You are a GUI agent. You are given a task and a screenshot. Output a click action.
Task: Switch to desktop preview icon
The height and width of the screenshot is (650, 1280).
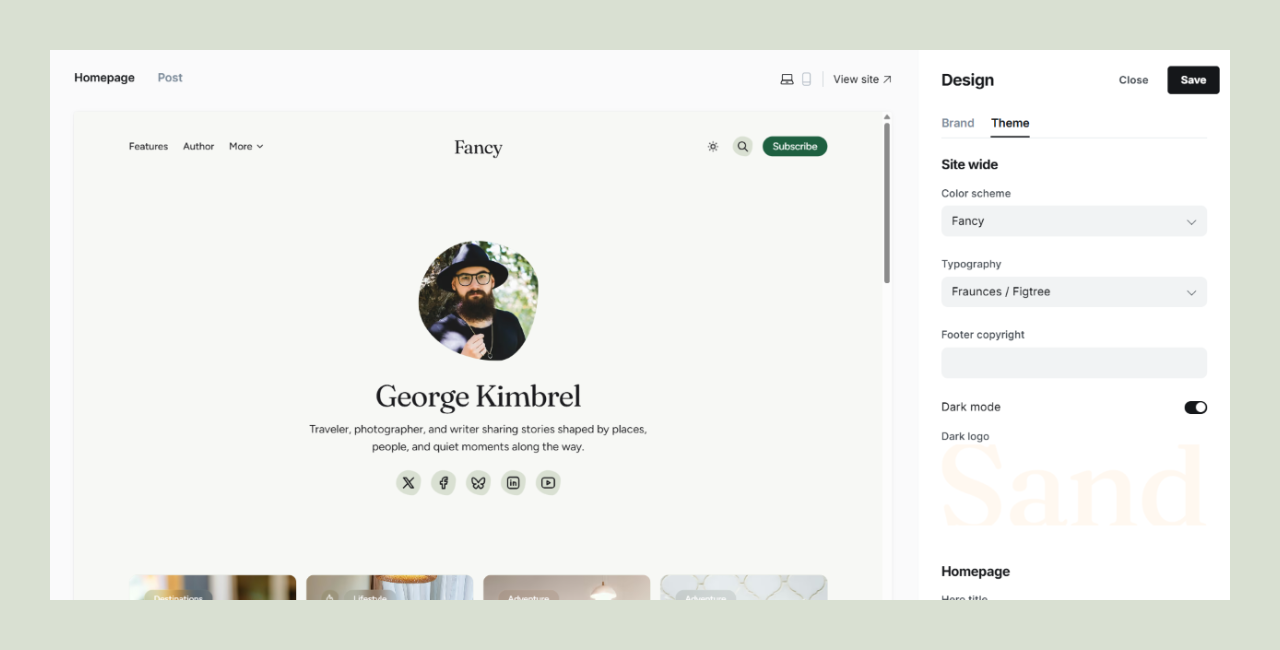point(787,79)
